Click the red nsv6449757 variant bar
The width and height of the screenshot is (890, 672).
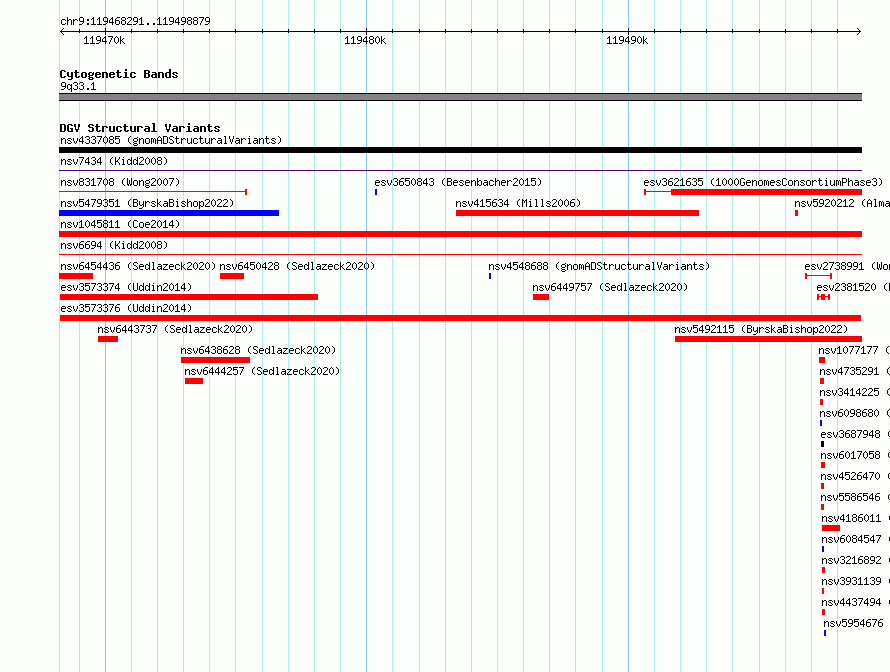[541, 297]
